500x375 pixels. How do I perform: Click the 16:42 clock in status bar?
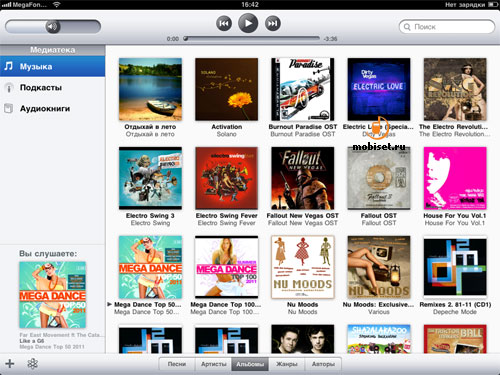250,4
